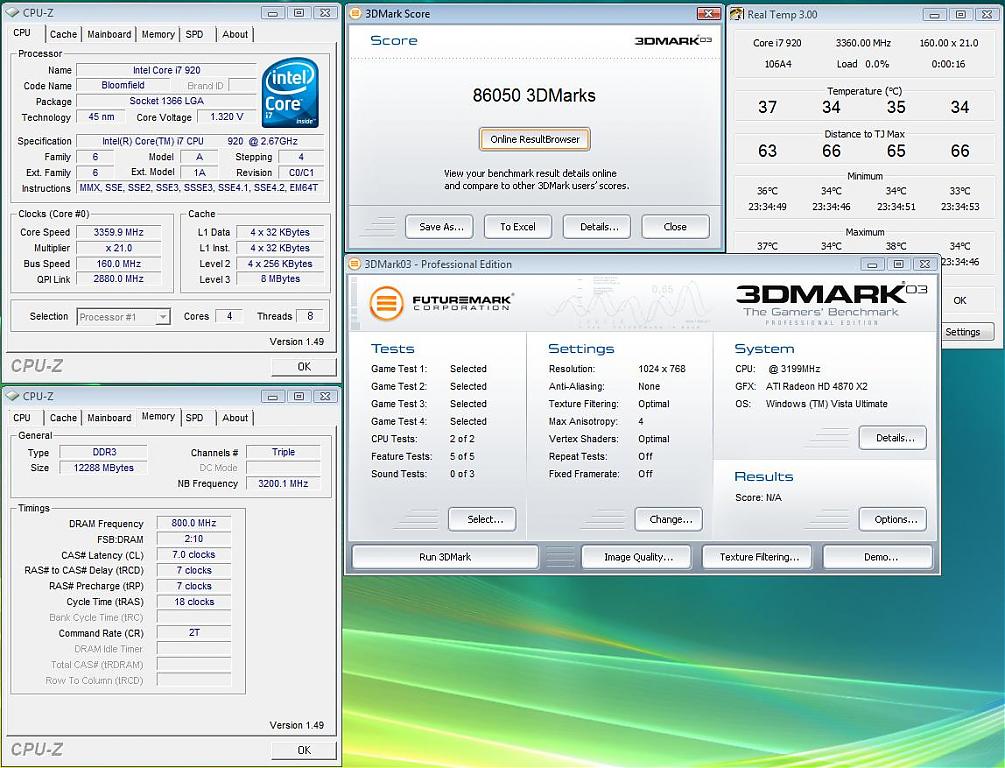
Task: Start the benchmark with Run 3DMark
Action: point(445,557)
